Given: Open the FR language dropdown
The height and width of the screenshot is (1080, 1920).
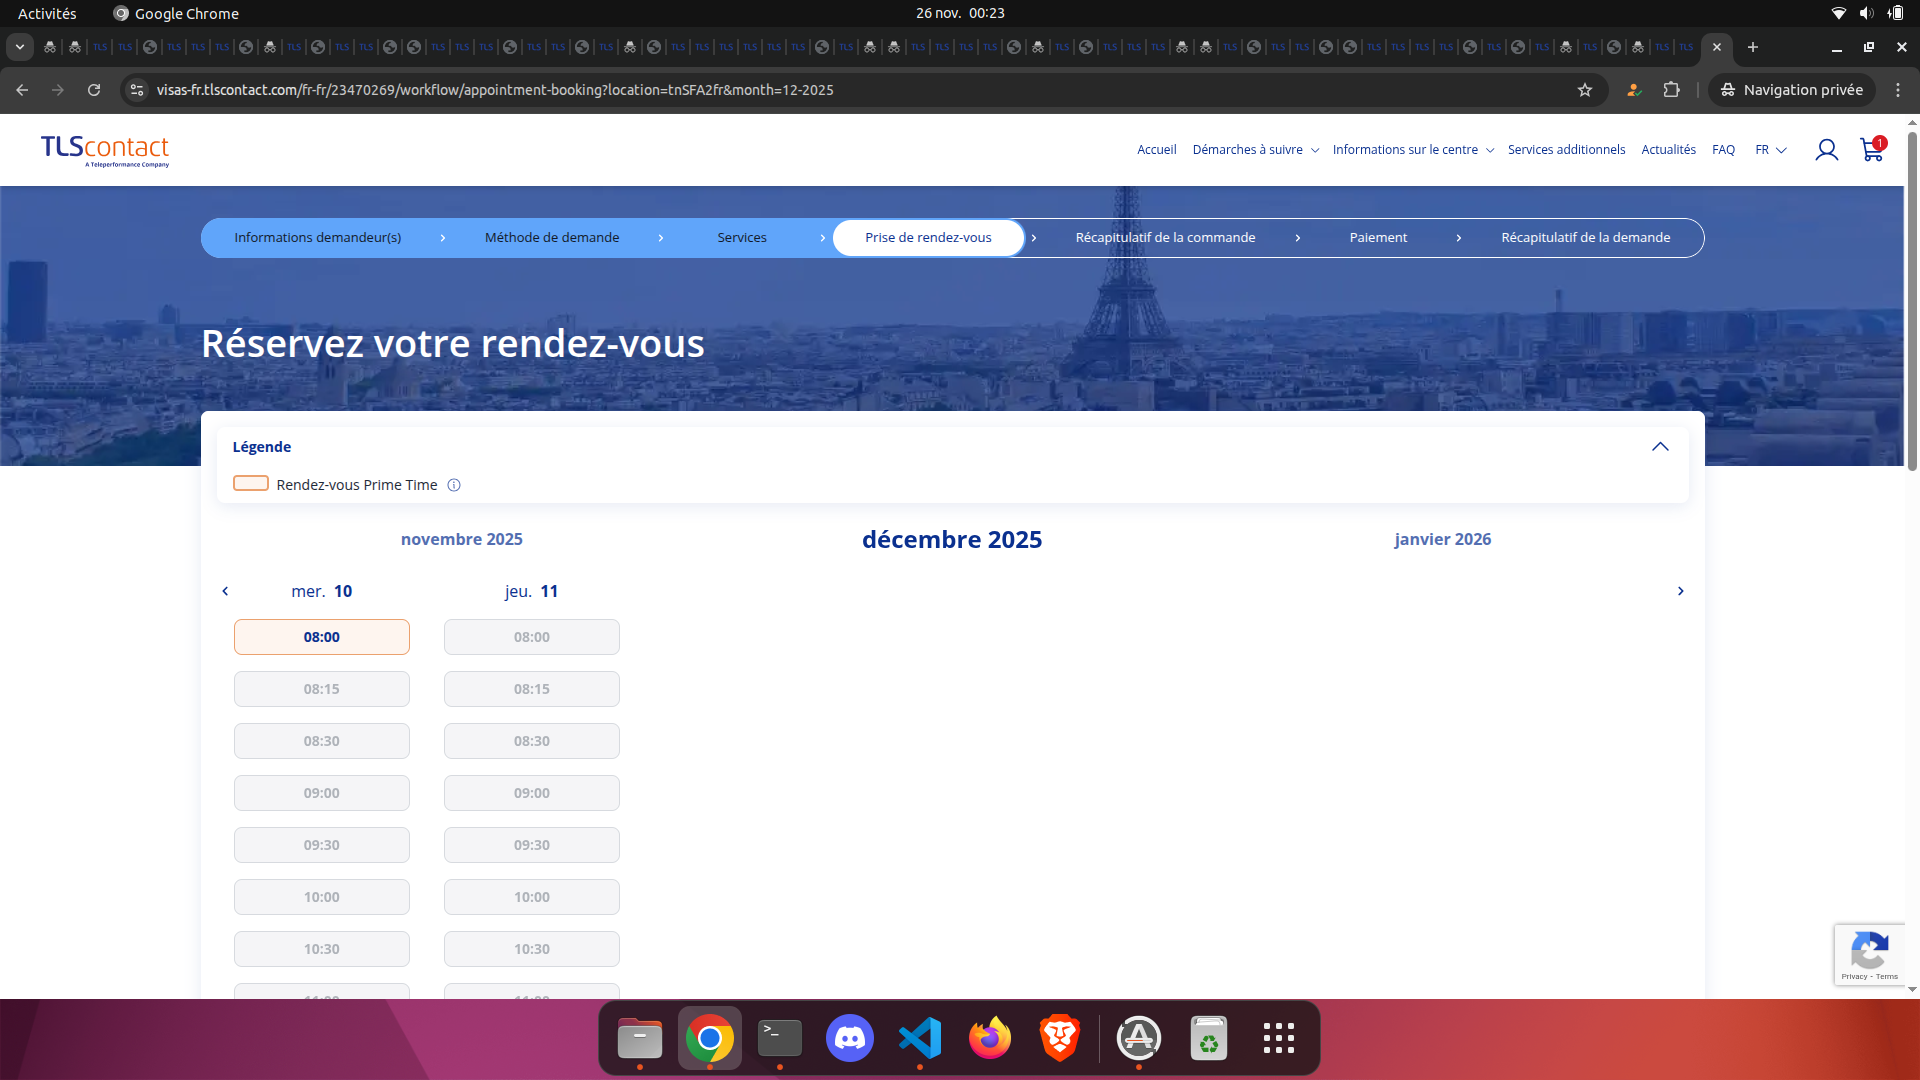Looking at the screenshot, I should [1769, 150].
